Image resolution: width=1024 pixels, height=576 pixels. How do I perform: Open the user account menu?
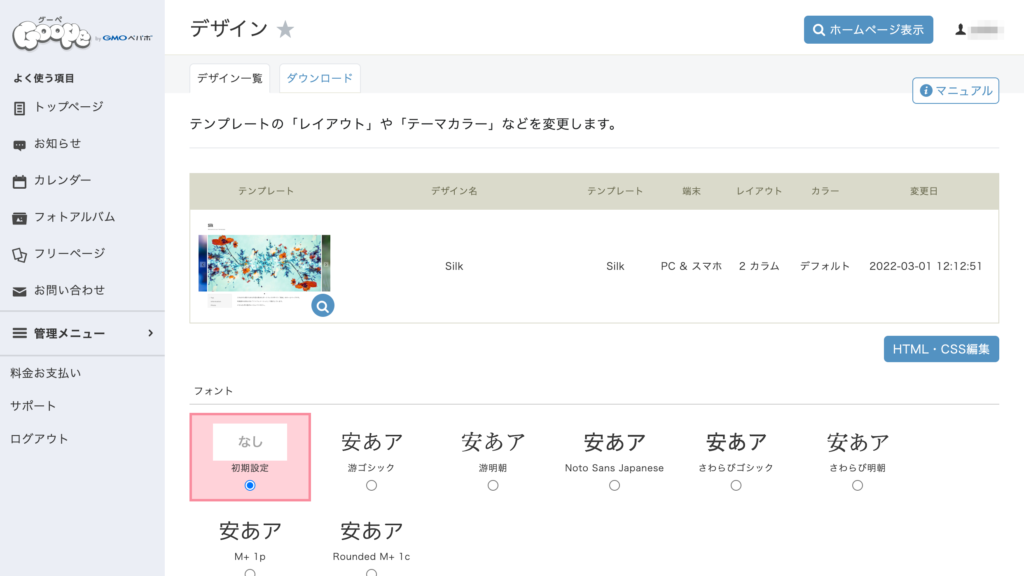(x=979, y=30)
